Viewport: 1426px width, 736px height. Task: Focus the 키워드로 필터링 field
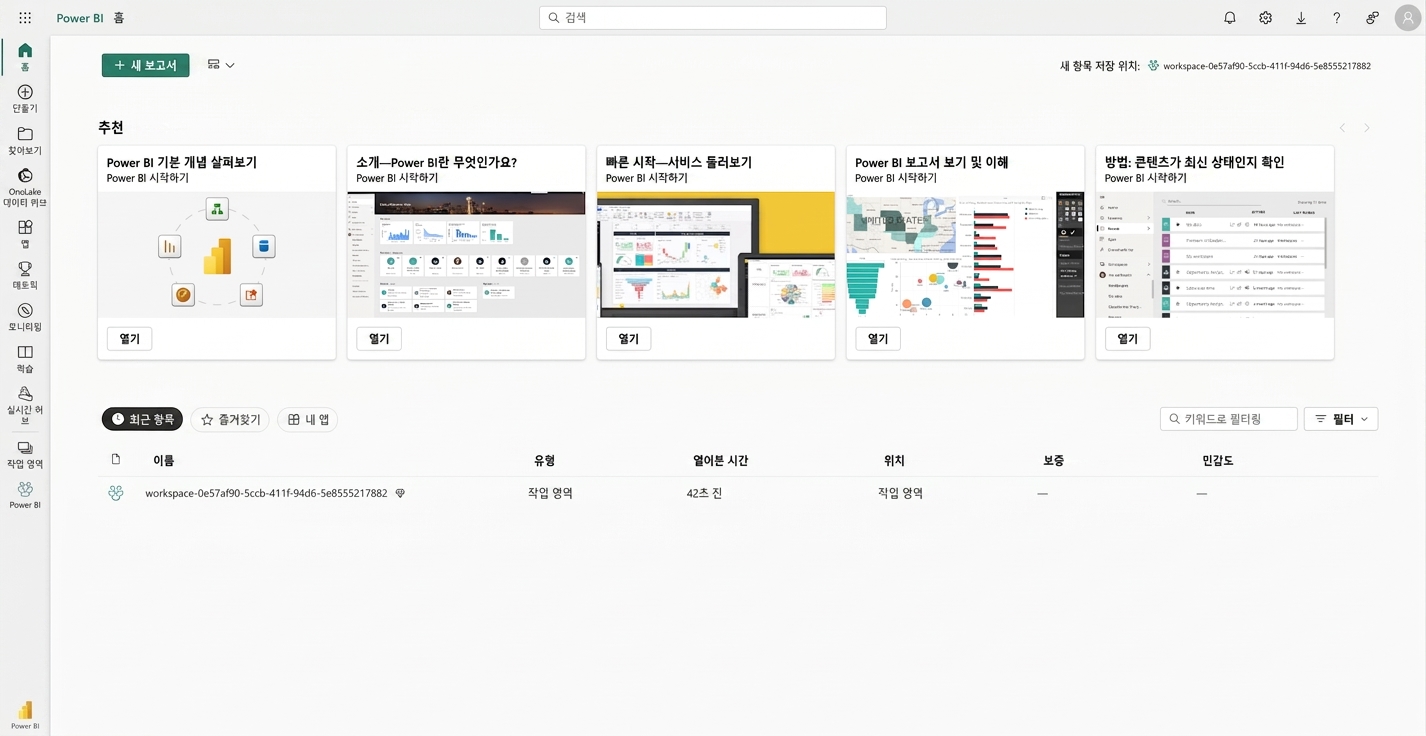point(1229,419)
